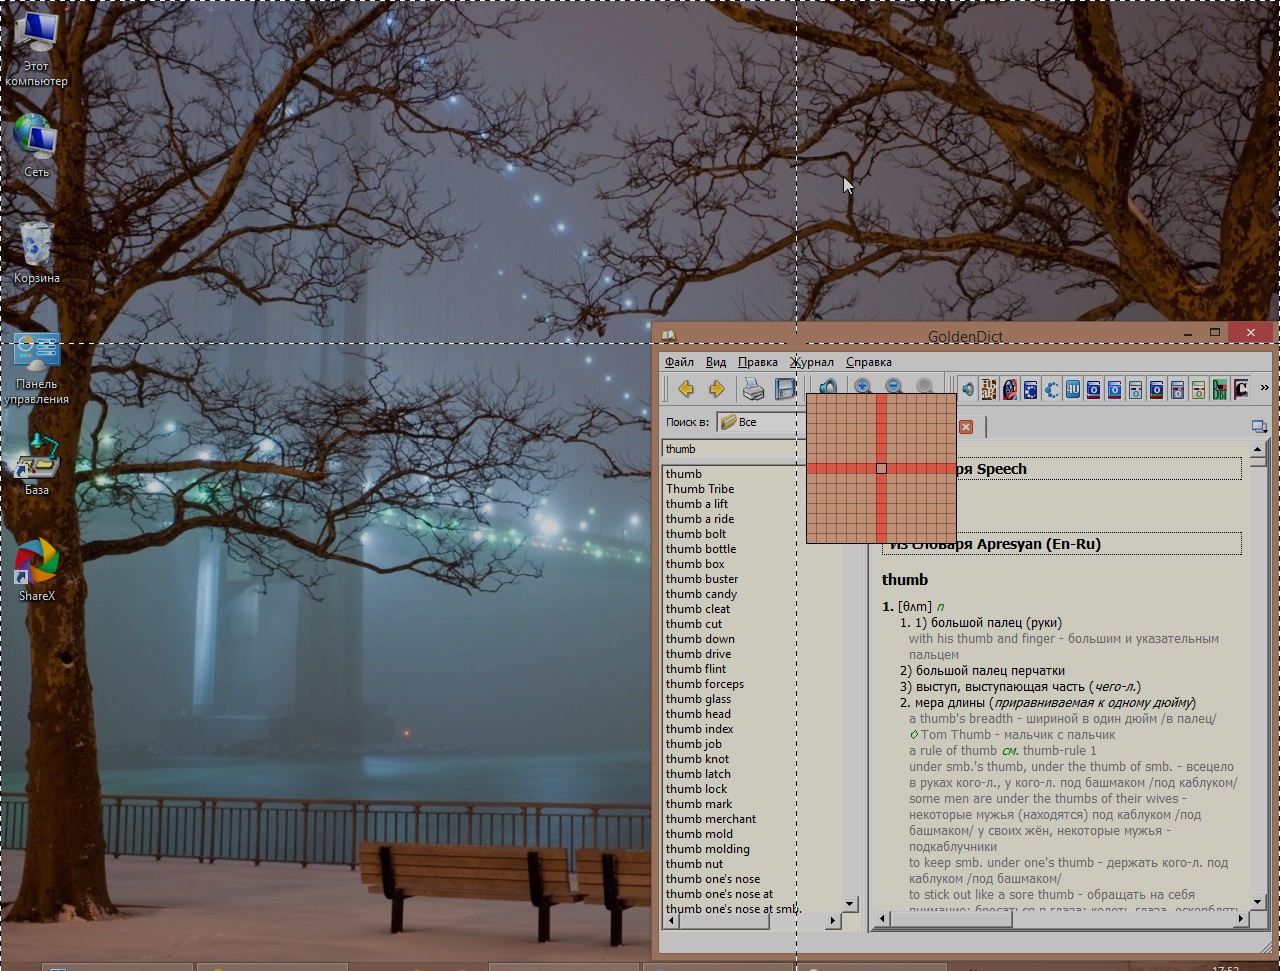Select 'thumb candy' in word list
This screenshot has height=971, width=1280.
701,594
